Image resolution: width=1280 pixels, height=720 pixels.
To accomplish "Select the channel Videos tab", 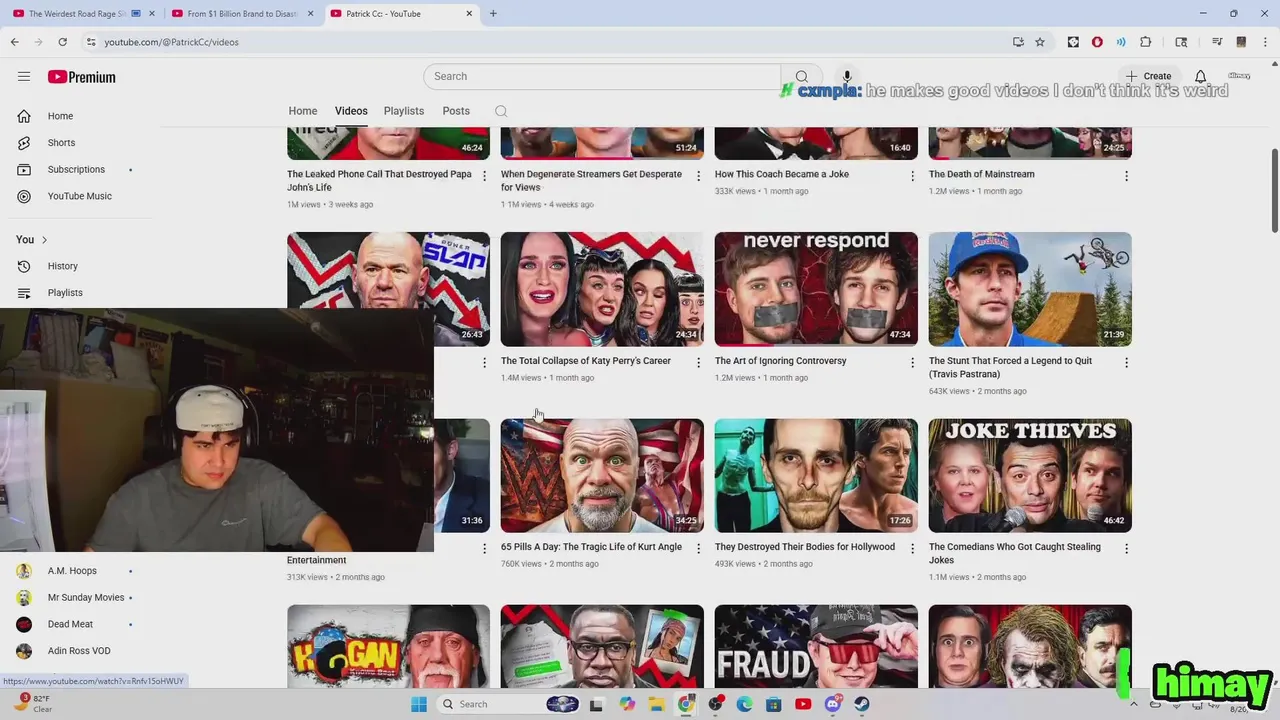I will tap(351, 111).
